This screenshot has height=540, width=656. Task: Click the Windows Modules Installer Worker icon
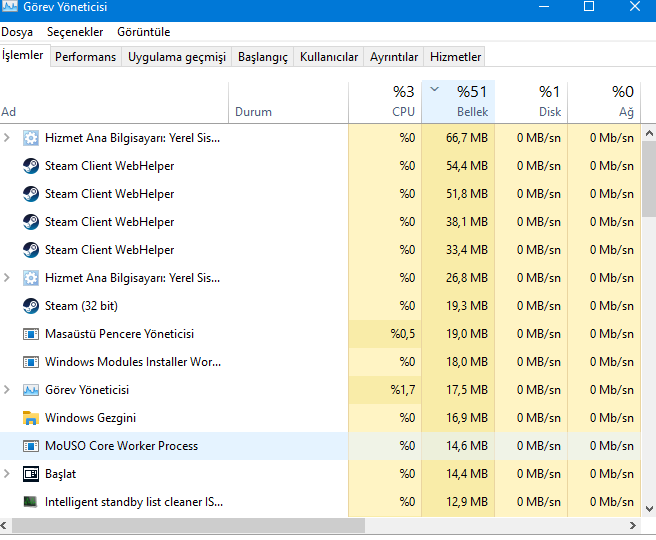(30, 362)
